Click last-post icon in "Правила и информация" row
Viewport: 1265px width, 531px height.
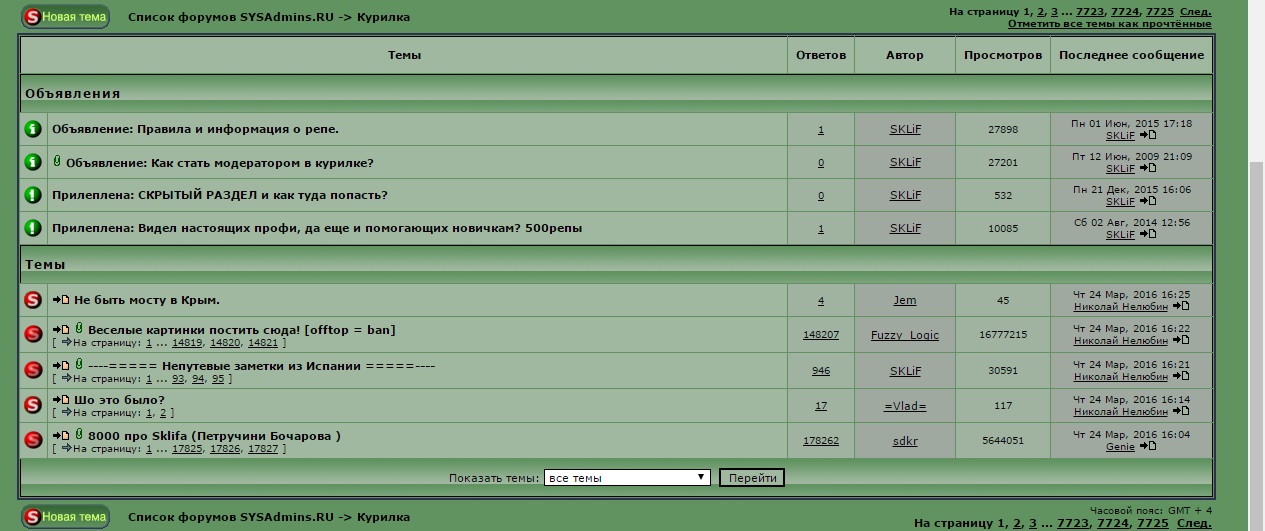(1148, 135)
